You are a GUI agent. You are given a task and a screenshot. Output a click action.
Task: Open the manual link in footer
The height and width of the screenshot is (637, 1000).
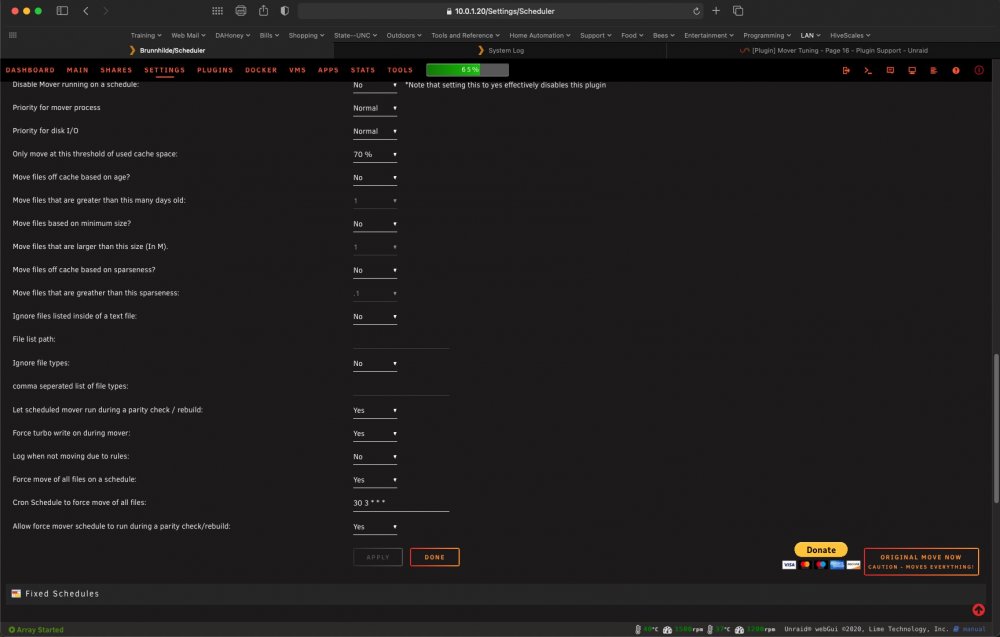click(x=973, y=629)
